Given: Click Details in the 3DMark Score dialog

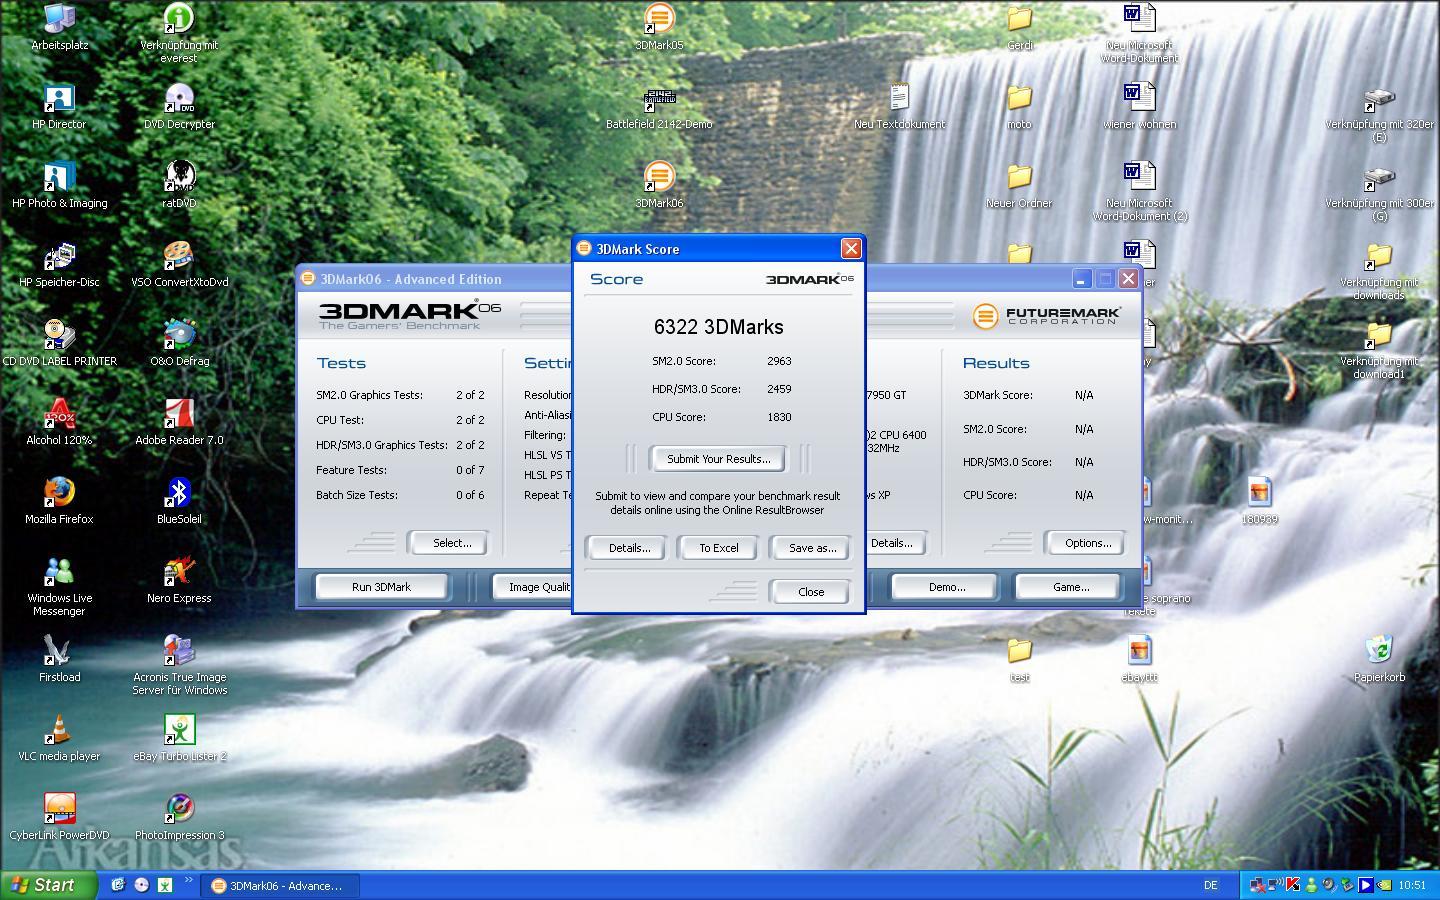Looking at the screenshot, I should coord(629,548).
